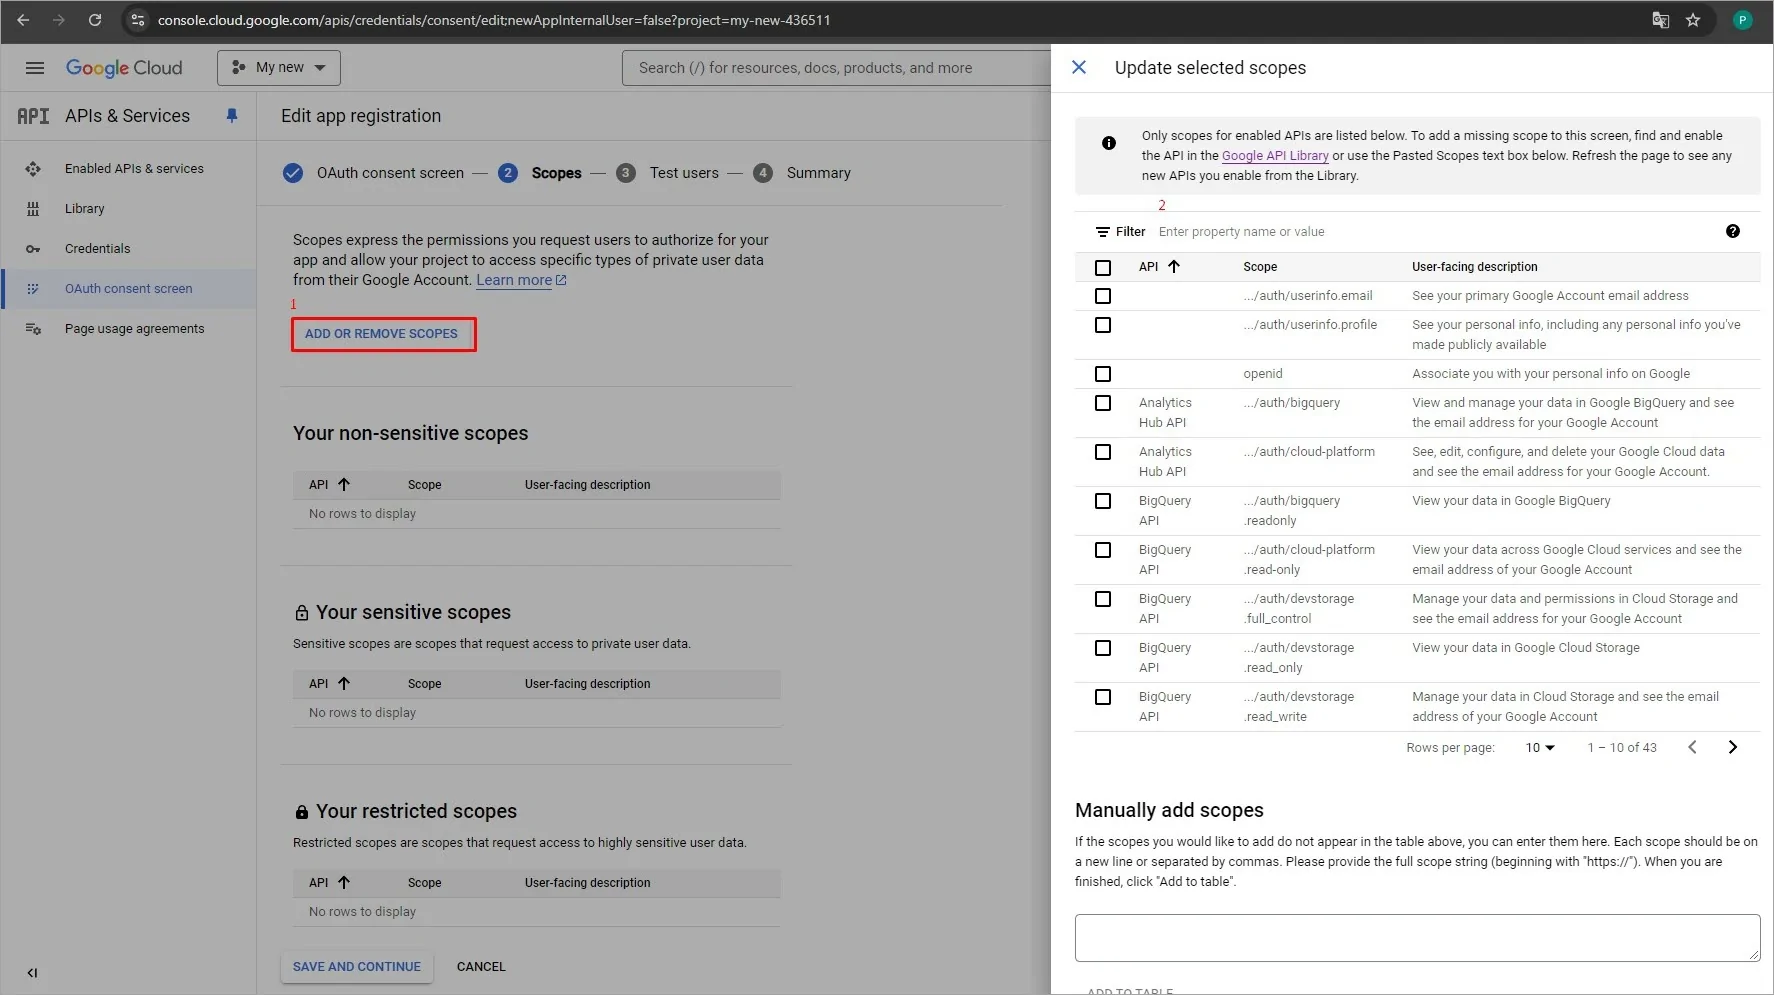Open Page usage agreements

(133, 328)
